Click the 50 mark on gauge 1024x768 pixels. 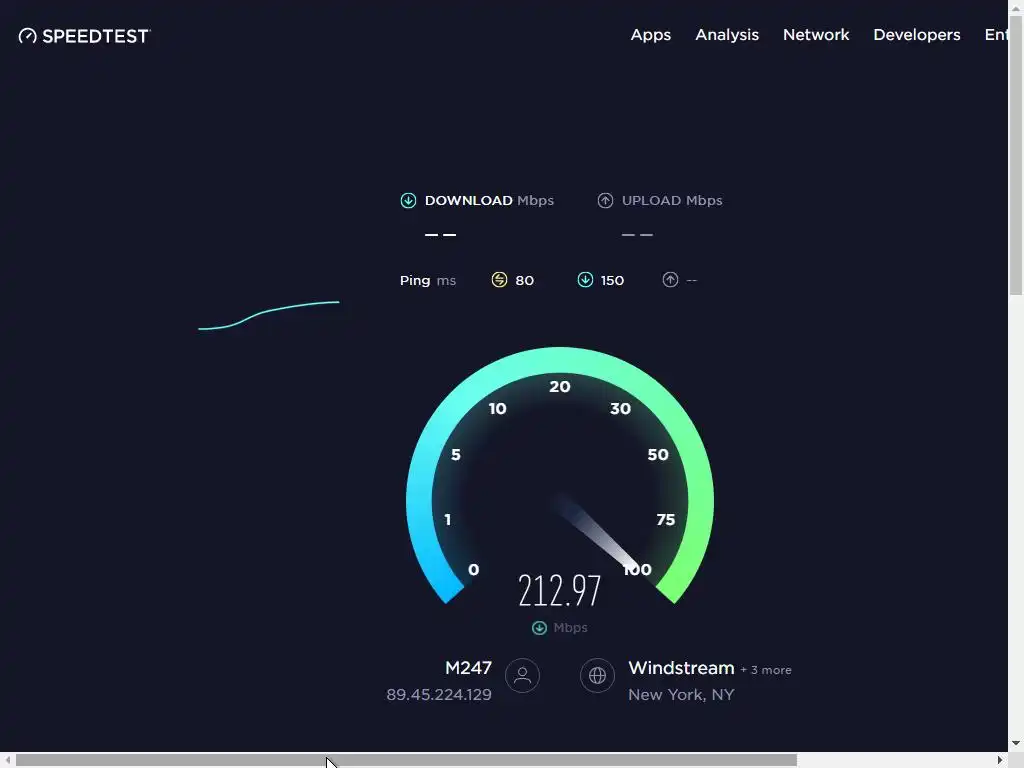point(658,455)
